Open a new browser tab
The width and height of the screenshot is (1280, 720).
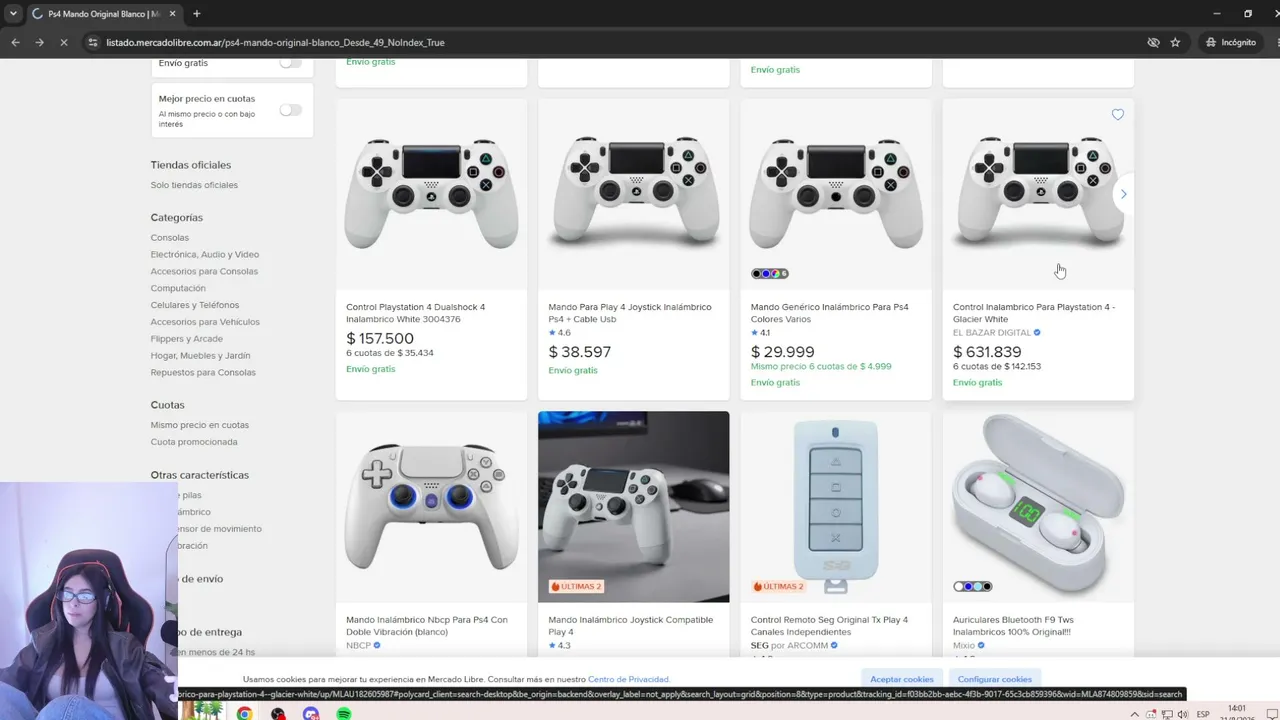click(x=197, y=14)
